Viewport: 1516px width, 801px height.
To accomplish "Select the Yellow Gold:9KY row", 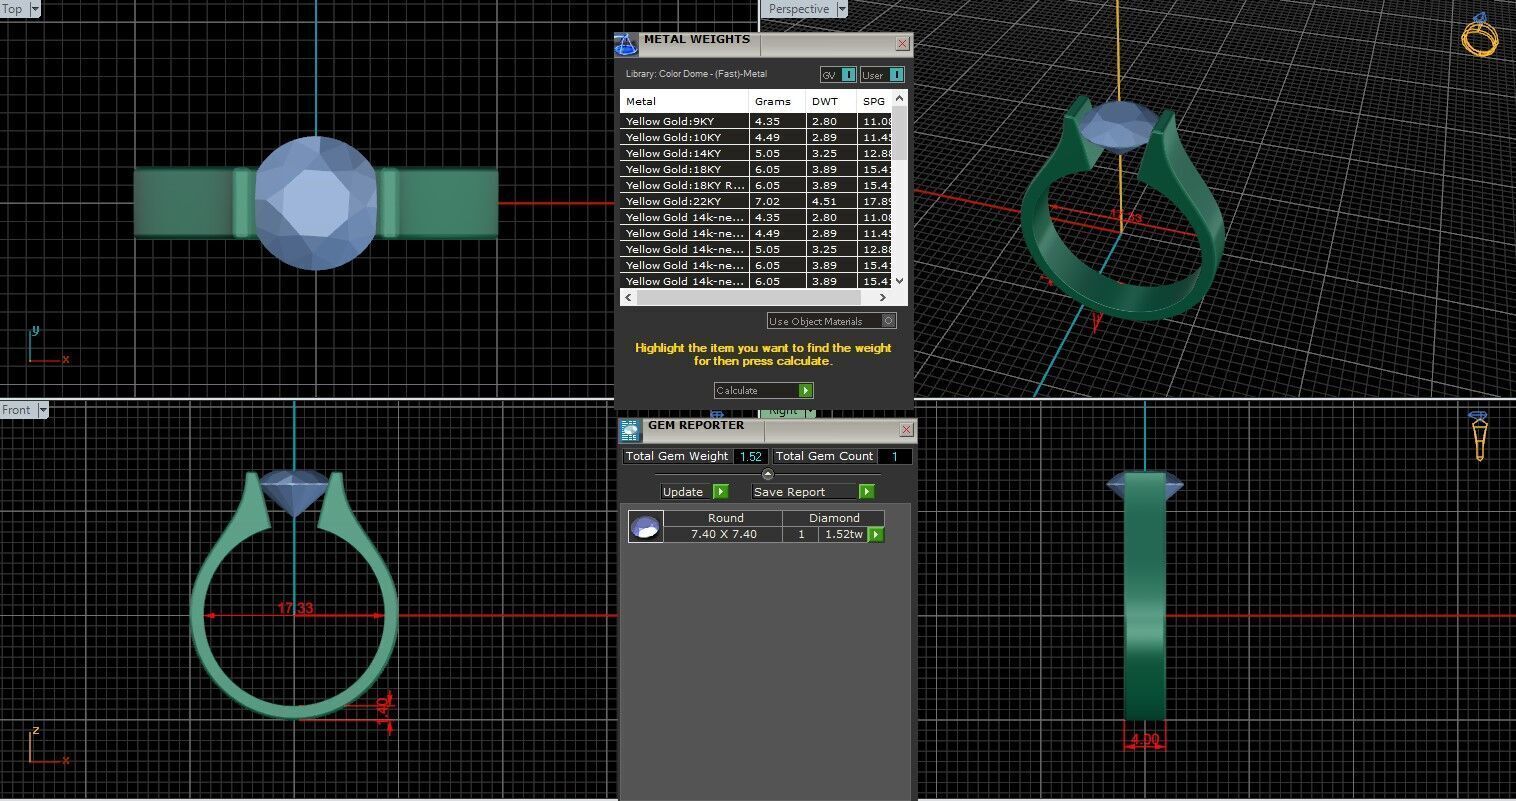I will click(x=756, y=121).
